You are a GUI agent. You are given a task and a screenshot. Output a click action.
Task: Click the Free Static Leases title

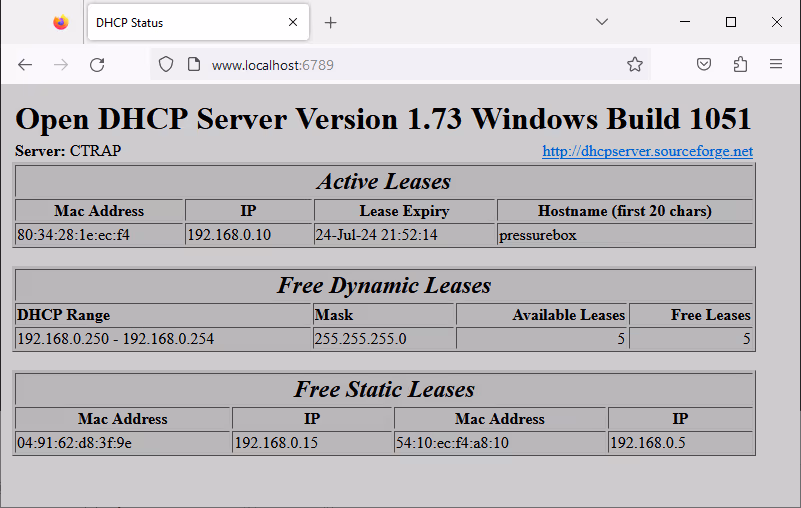384,389
